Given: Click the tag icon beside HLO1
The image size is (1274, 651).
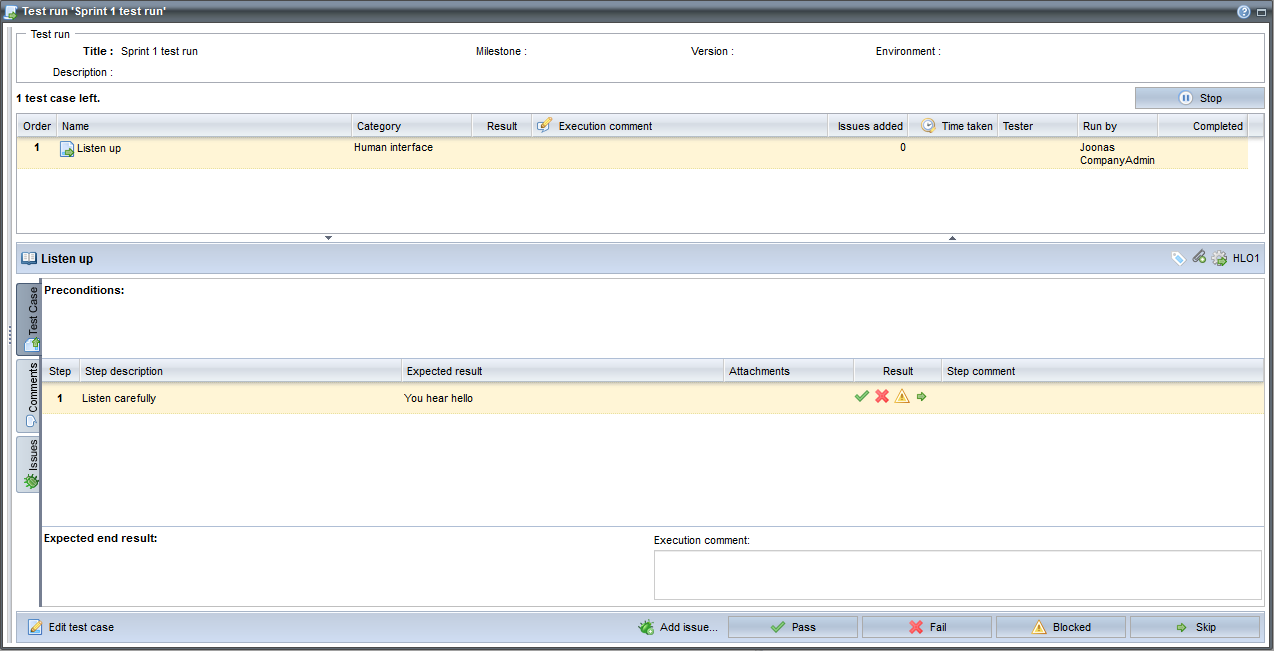Looking at the screenshot, I should (1178, 258).
